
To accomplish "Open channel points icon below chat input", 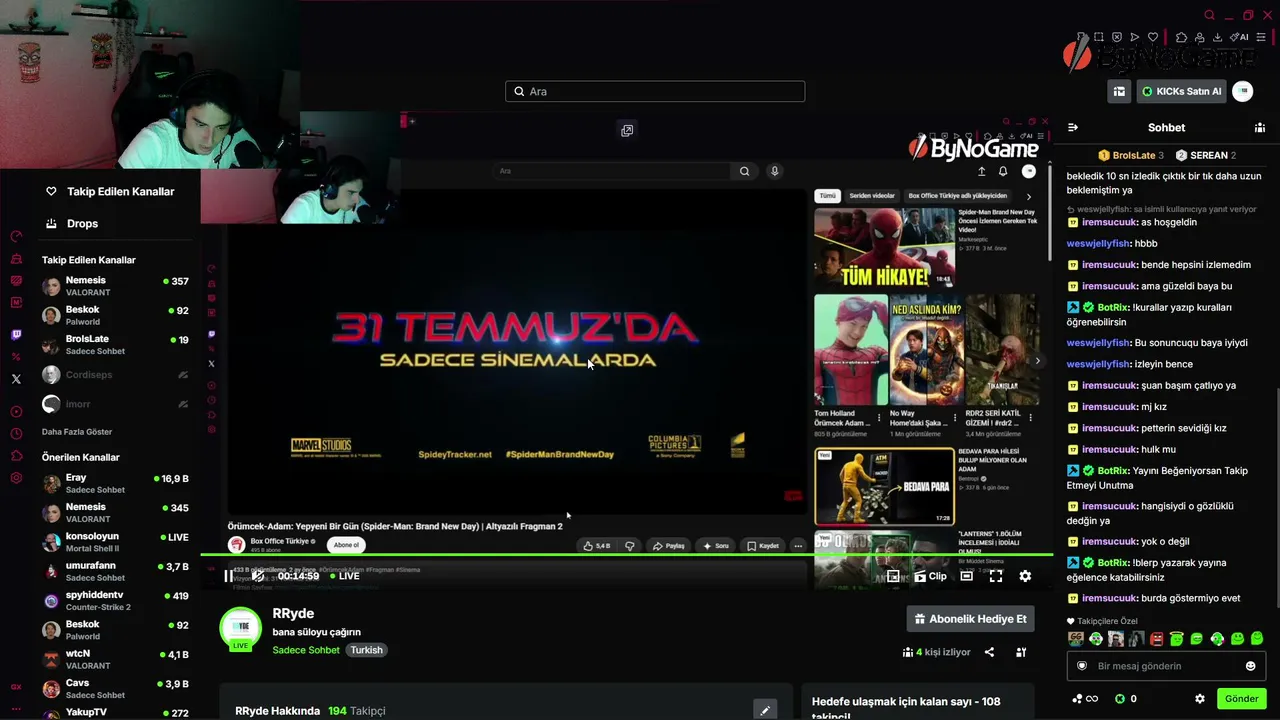I will [x=1084, y=699].
